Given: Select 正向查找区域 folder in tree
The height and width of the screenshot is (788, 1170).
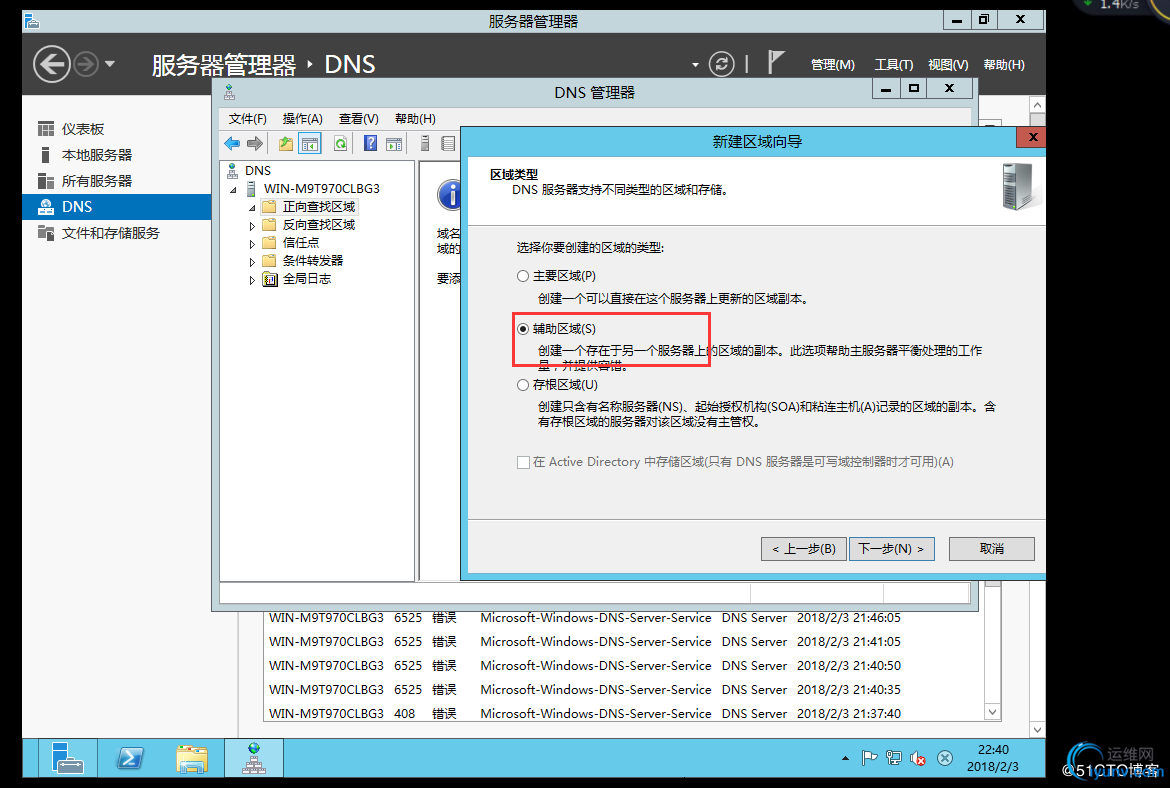Looking at the screenshot, I should click(x=319, y=207).
